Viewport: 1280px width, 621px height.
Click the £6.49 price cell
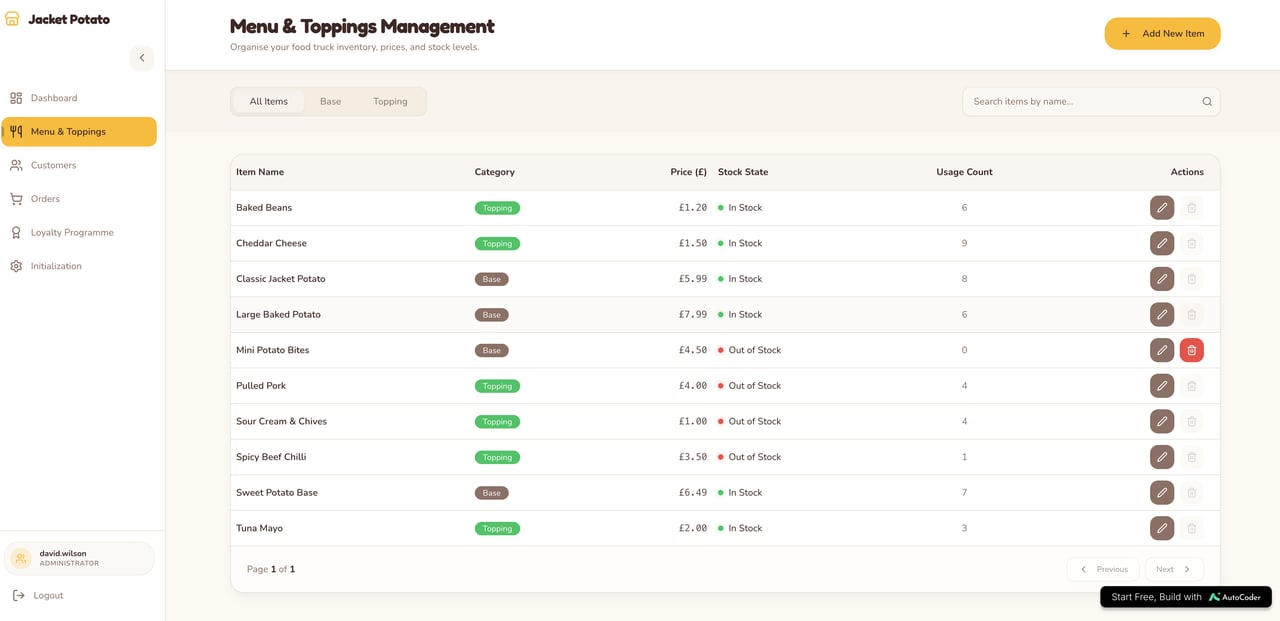[693, 493]
